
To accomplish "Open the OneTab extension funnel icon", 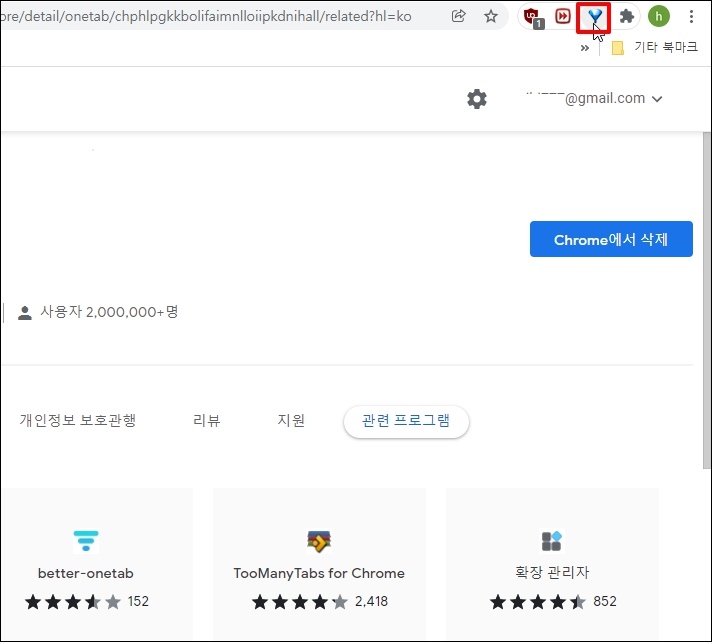I will [594, 17].
